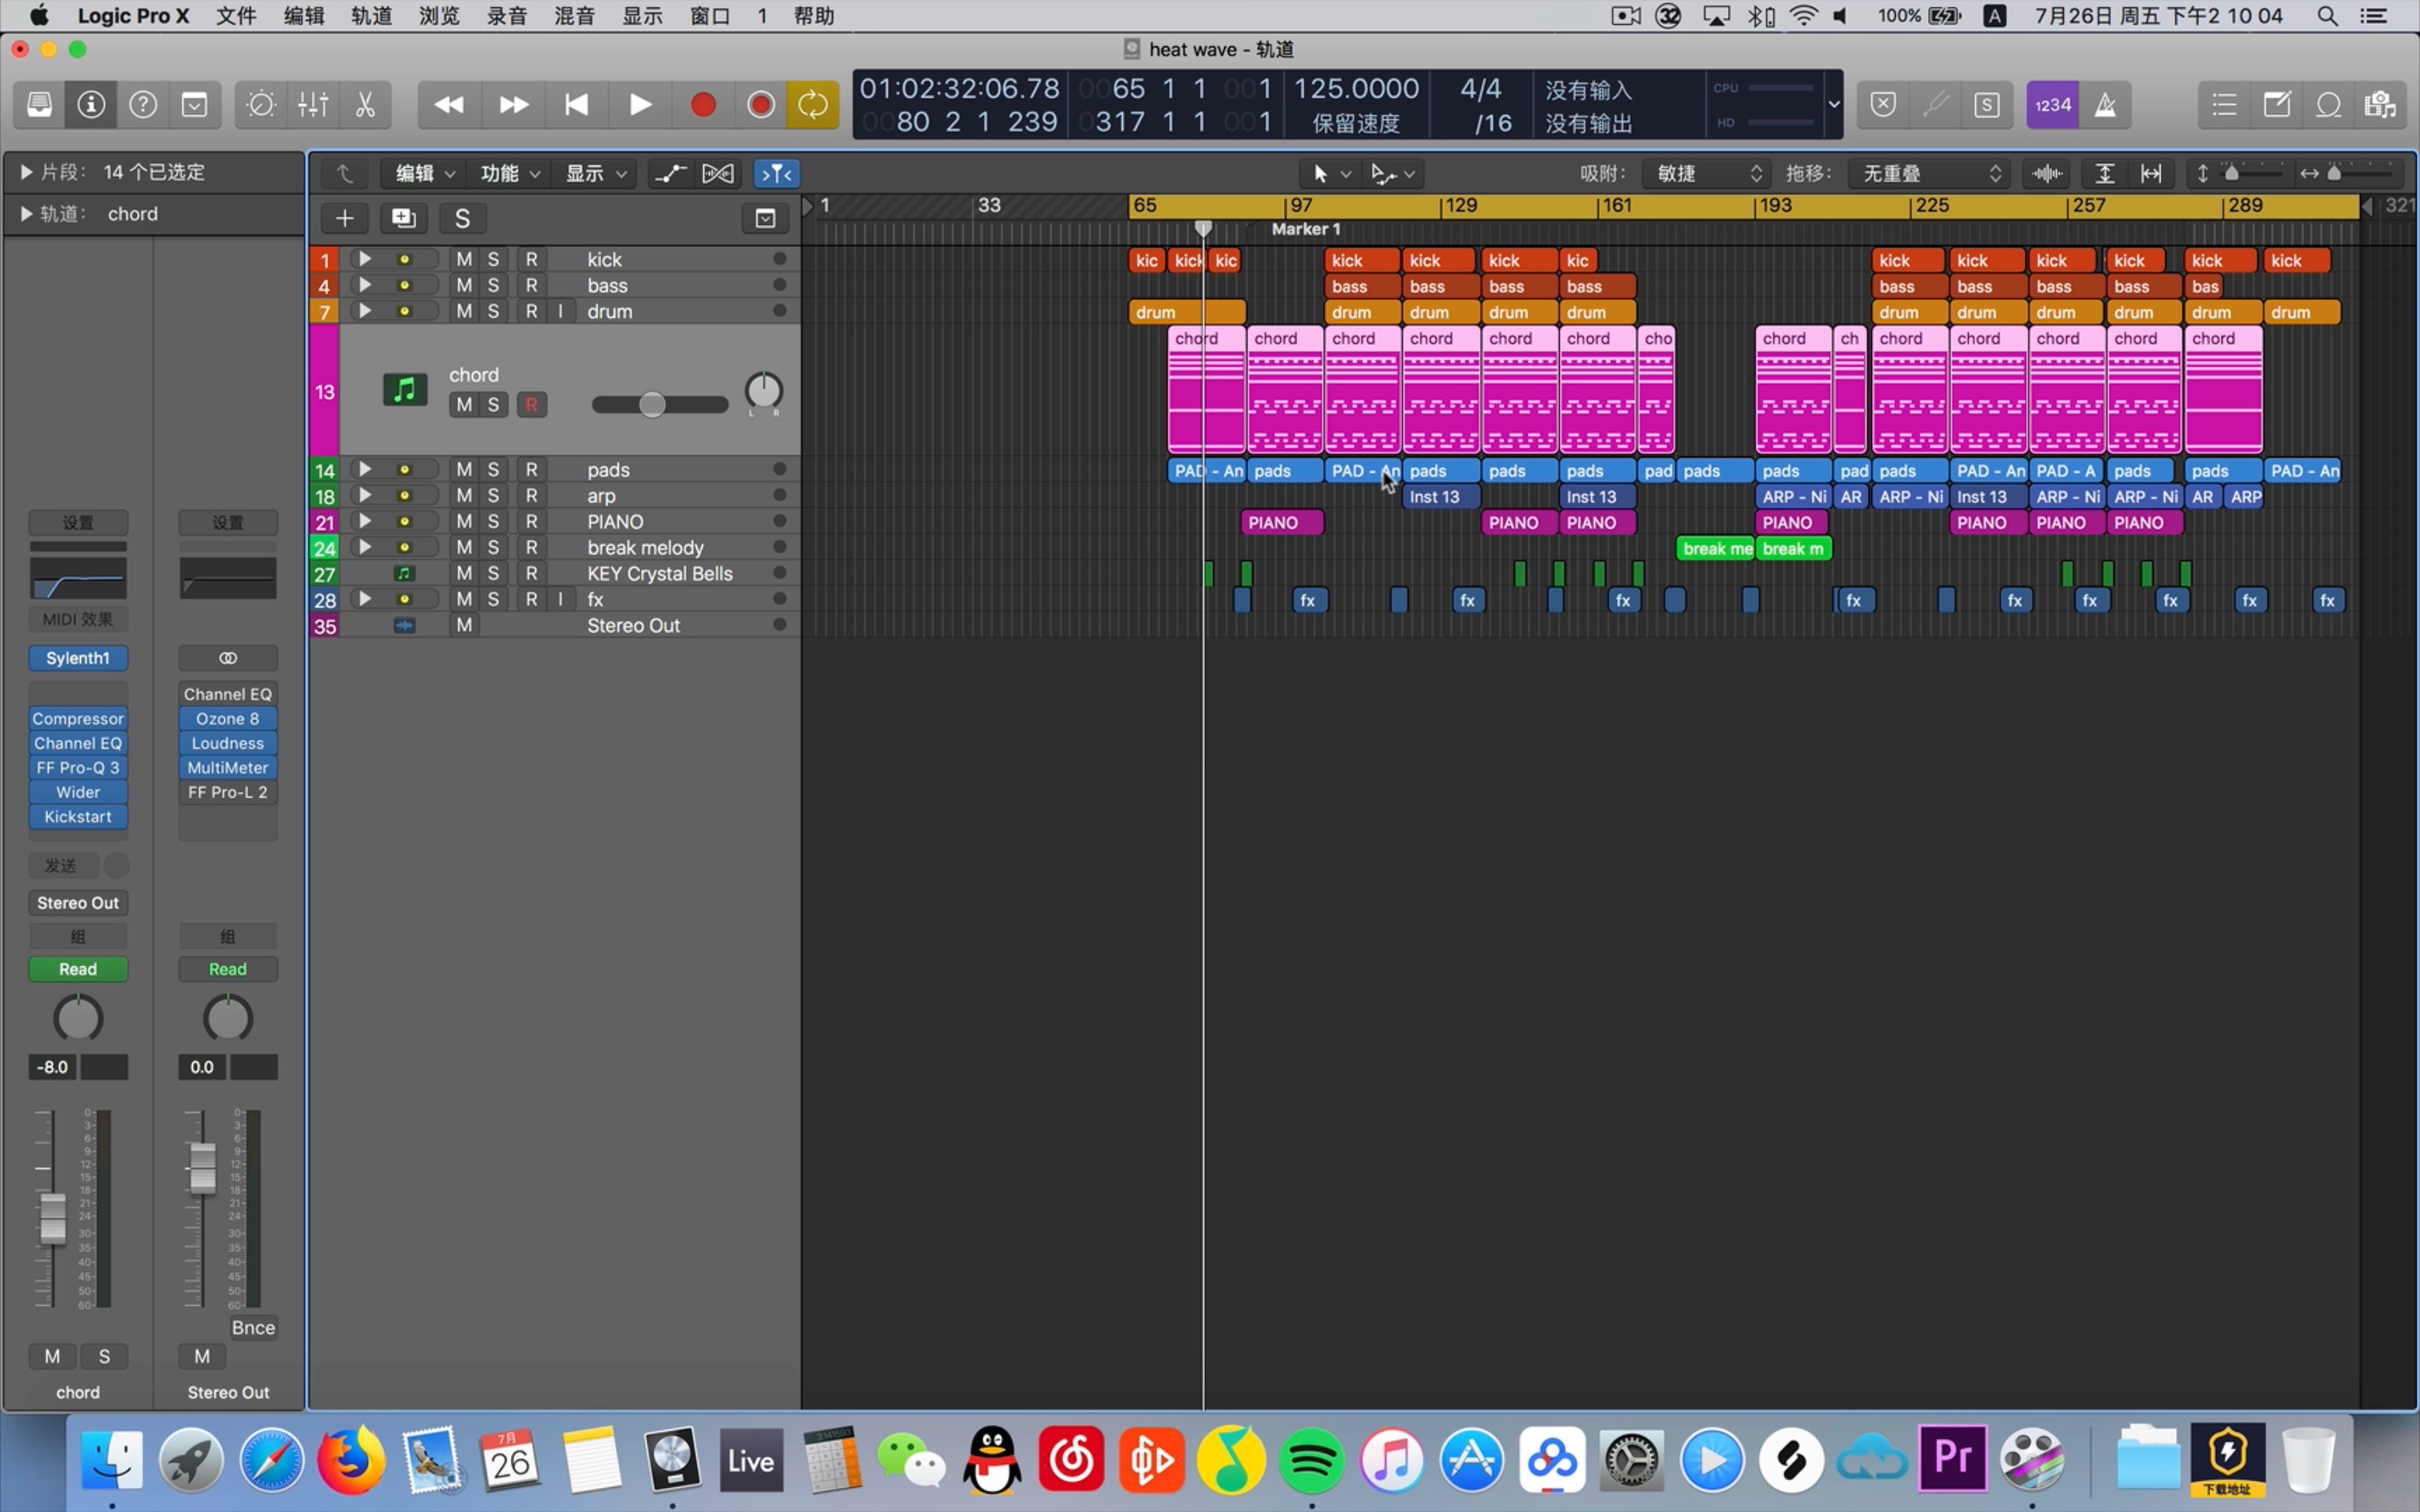
Task: Open the Scissors editors button
Action: click(365, 104)
